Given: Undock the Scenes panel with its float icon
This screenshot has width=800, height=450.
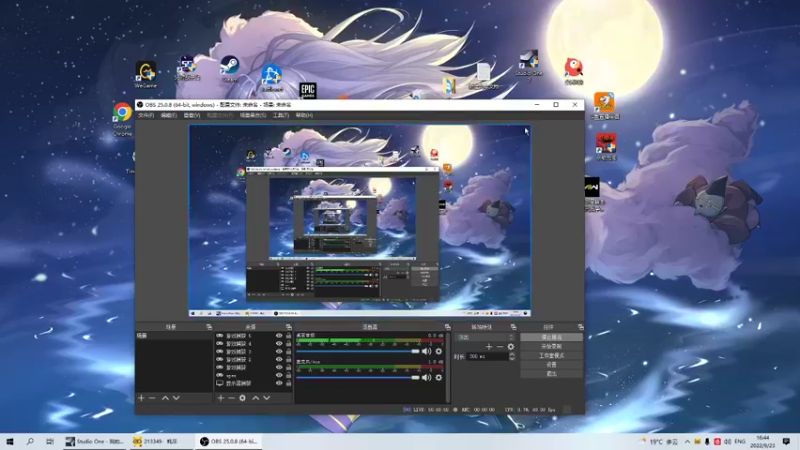Looking at the screenshot, I should coord(209,327).
